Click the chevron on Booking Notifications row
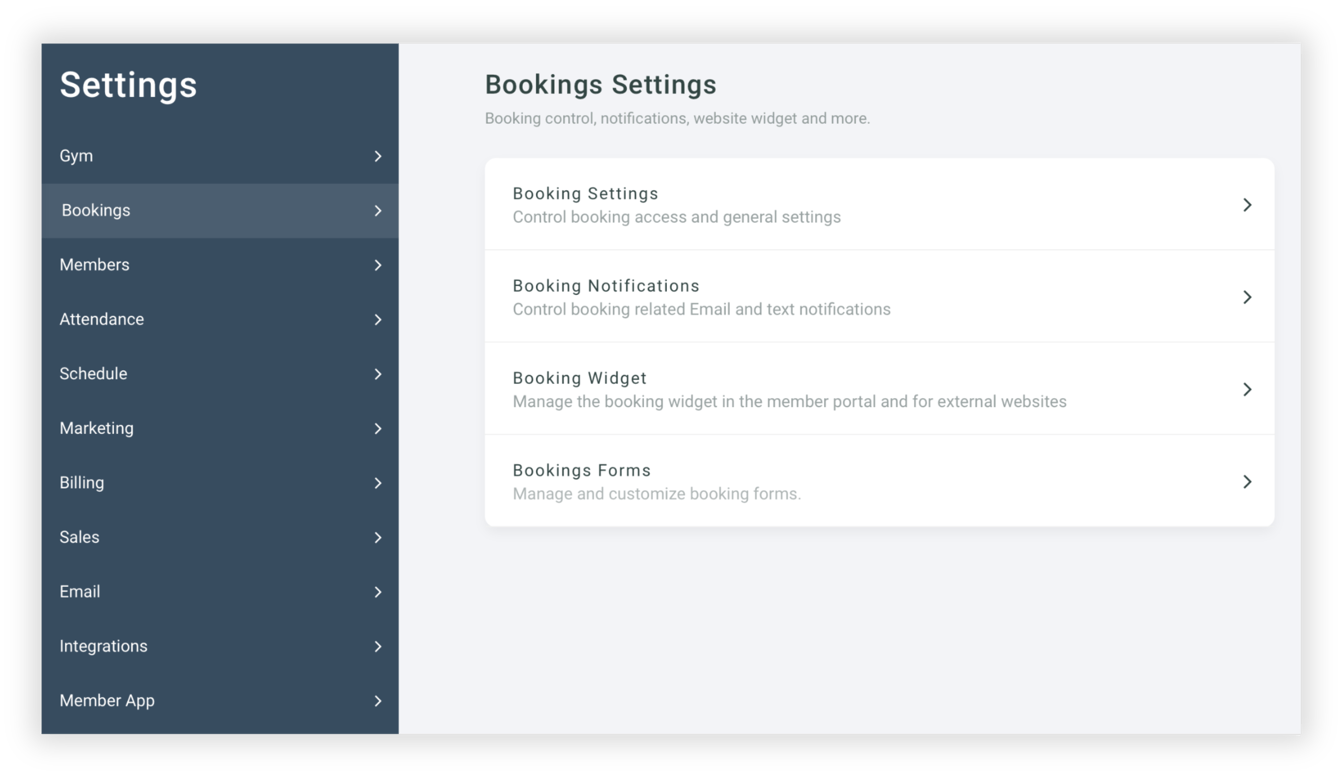 coord(1247,297)
